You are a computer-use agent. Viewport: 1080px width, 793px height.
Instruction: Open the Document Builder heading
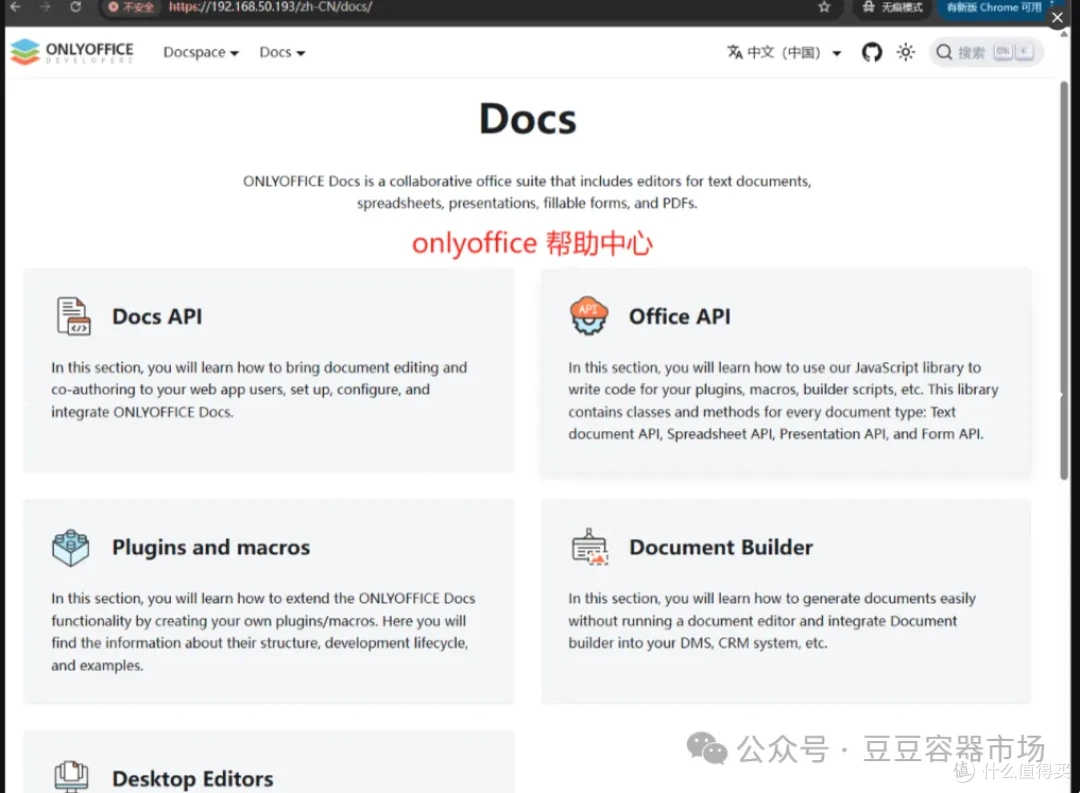coord(721,547)
